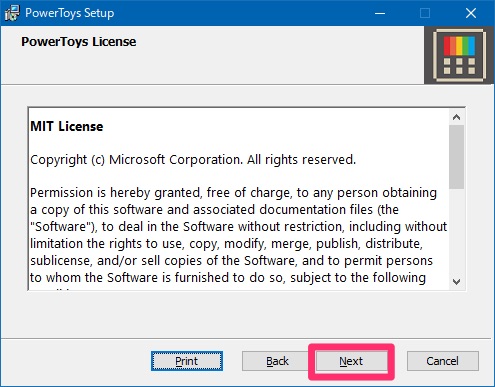Open the installer icon menu in title bar
Image resolution: width=495 pixels, height=387 pixels.
[12, 13]
